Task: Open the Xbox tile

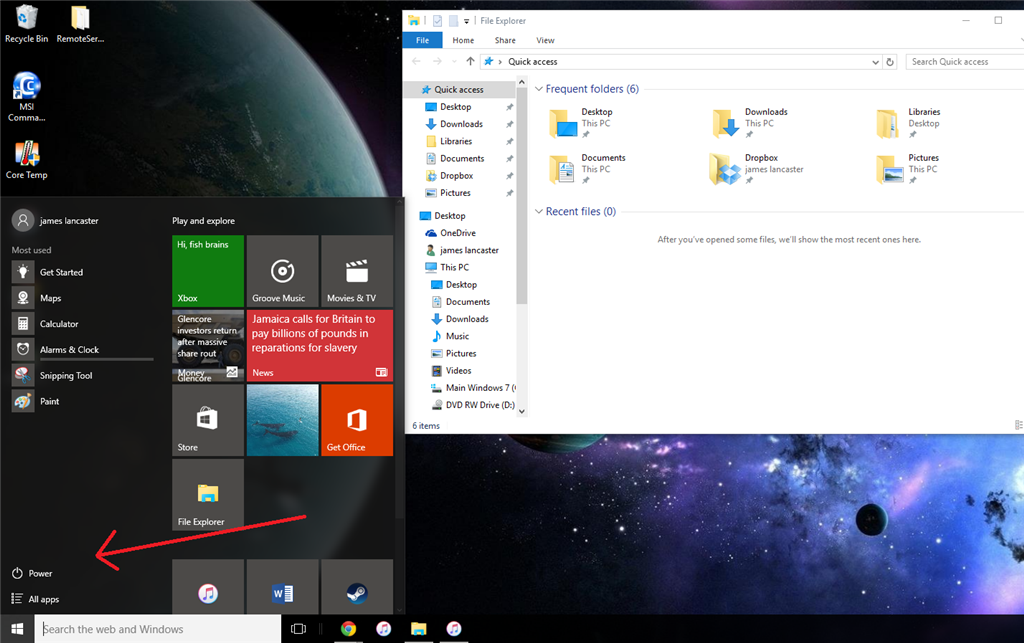Action: (x=208, y=271)
